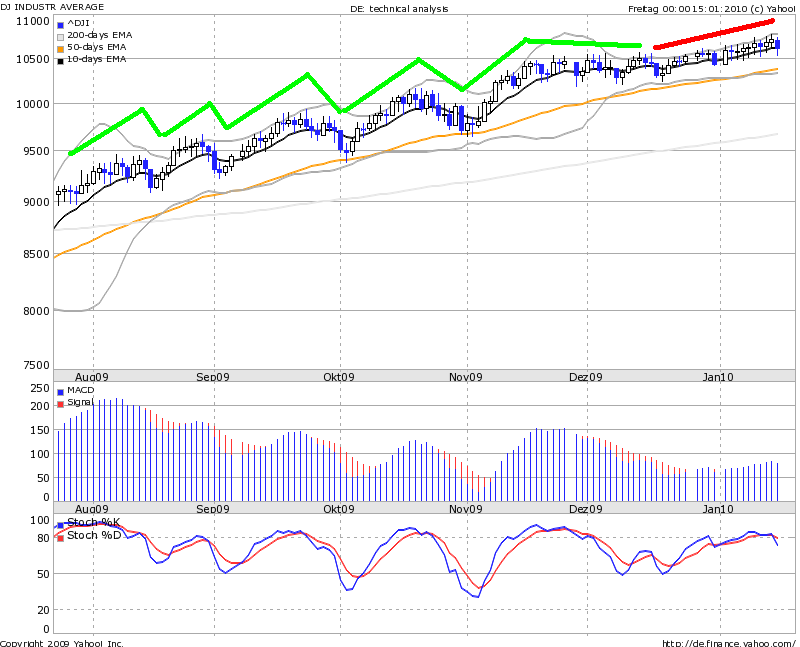
Task: Select the Jan10 axis label
Action: click(718, 377)
